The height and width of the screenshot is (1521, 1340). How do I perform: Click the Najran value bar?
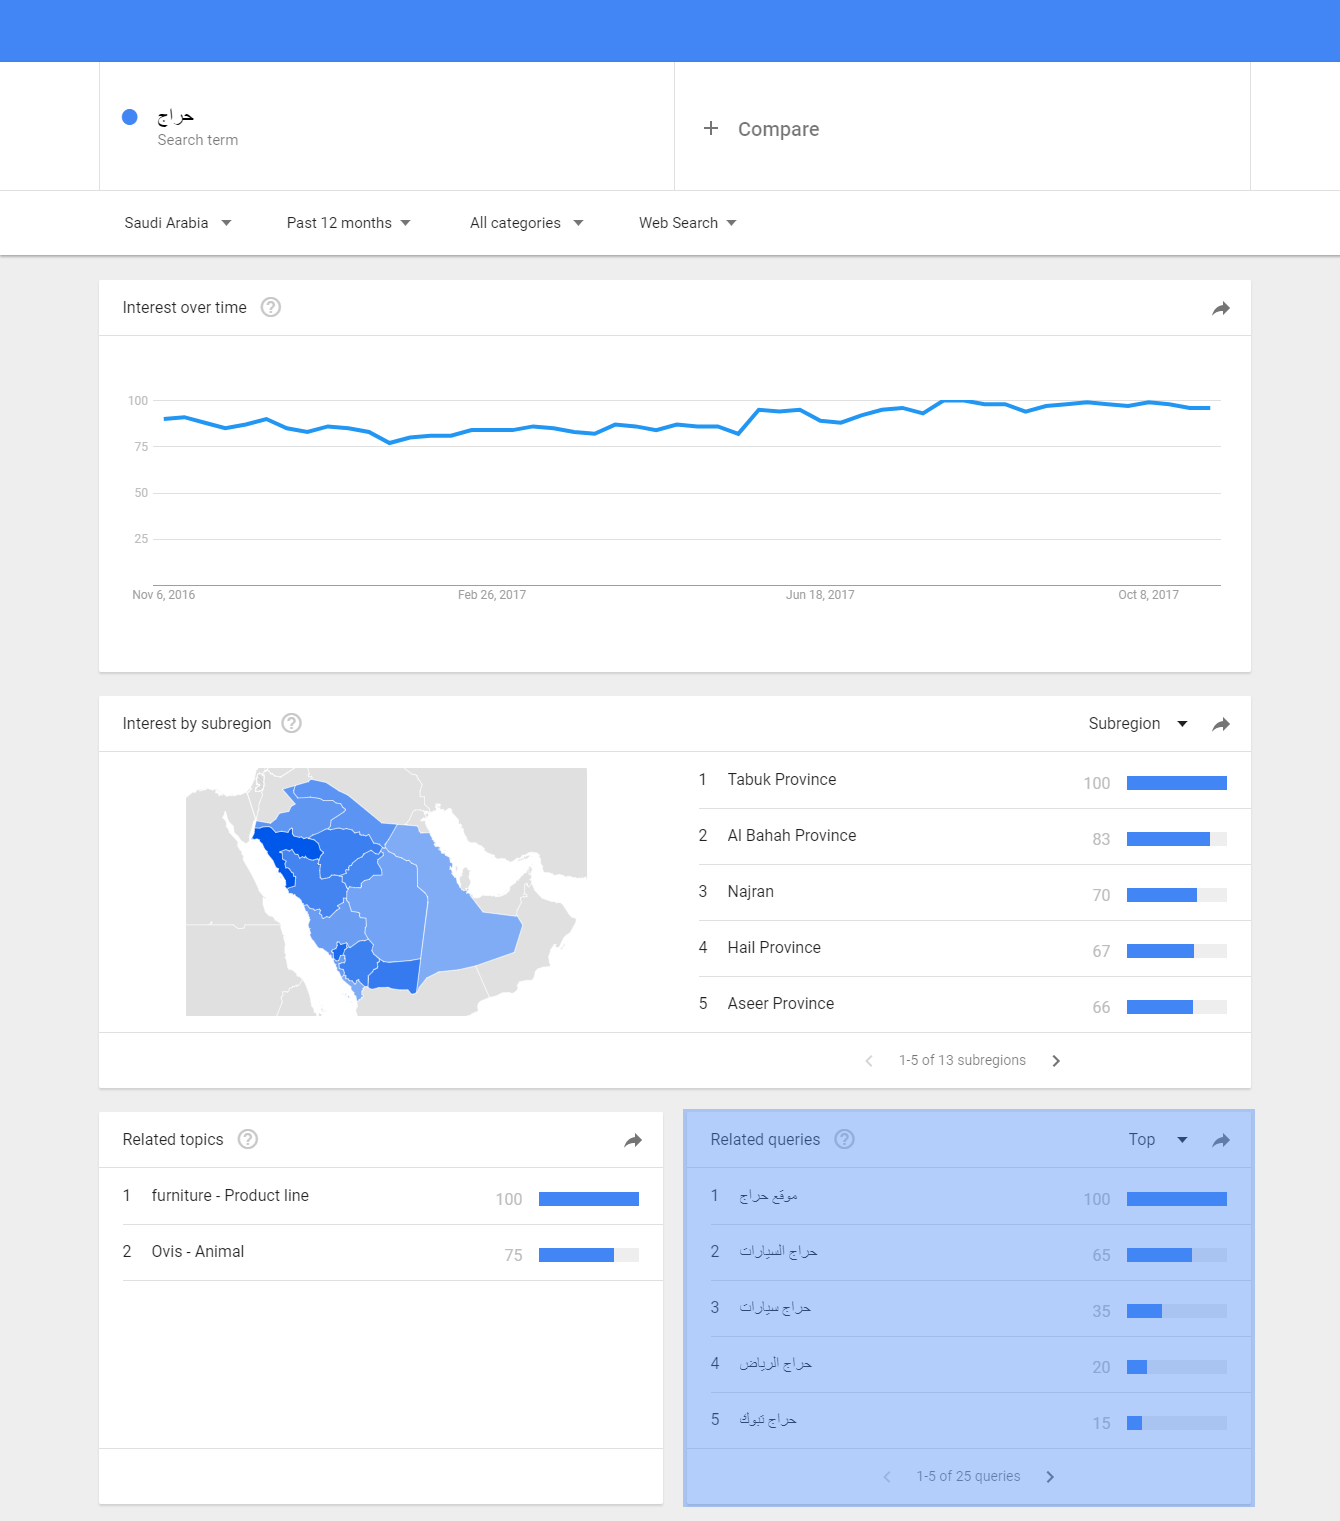(x=1177, y=895)
